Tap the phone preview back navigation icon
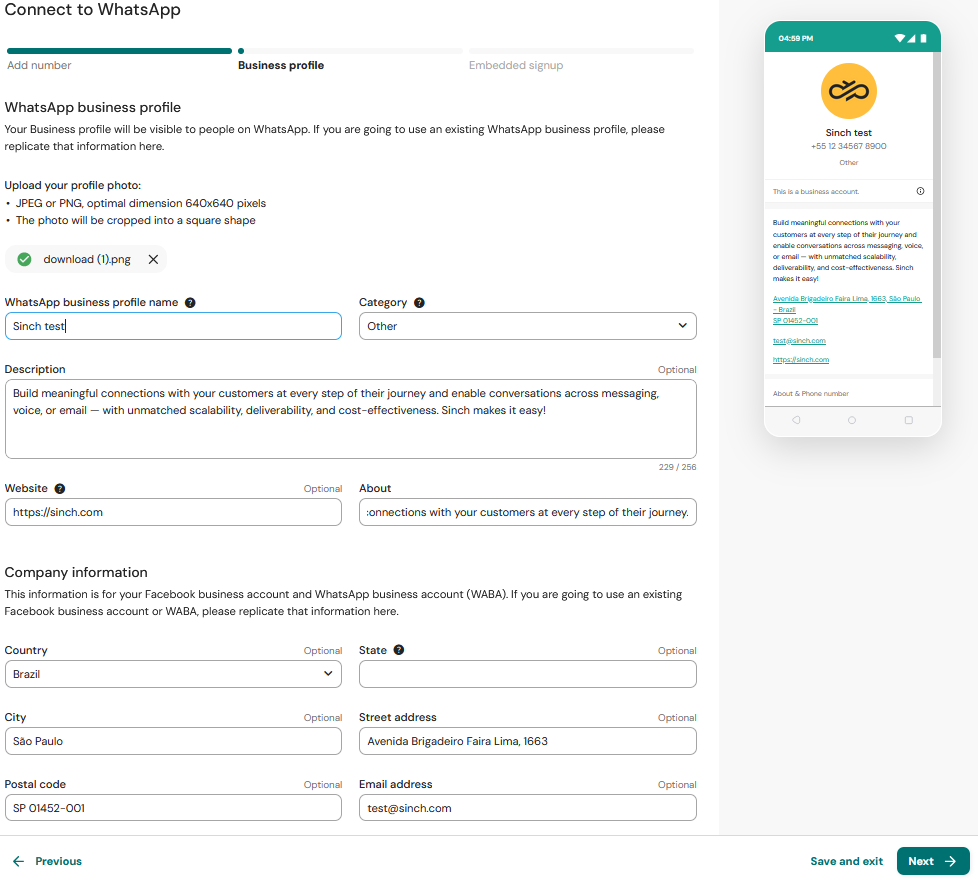Screen dimensions: 978x885 (x=796, y=420)
